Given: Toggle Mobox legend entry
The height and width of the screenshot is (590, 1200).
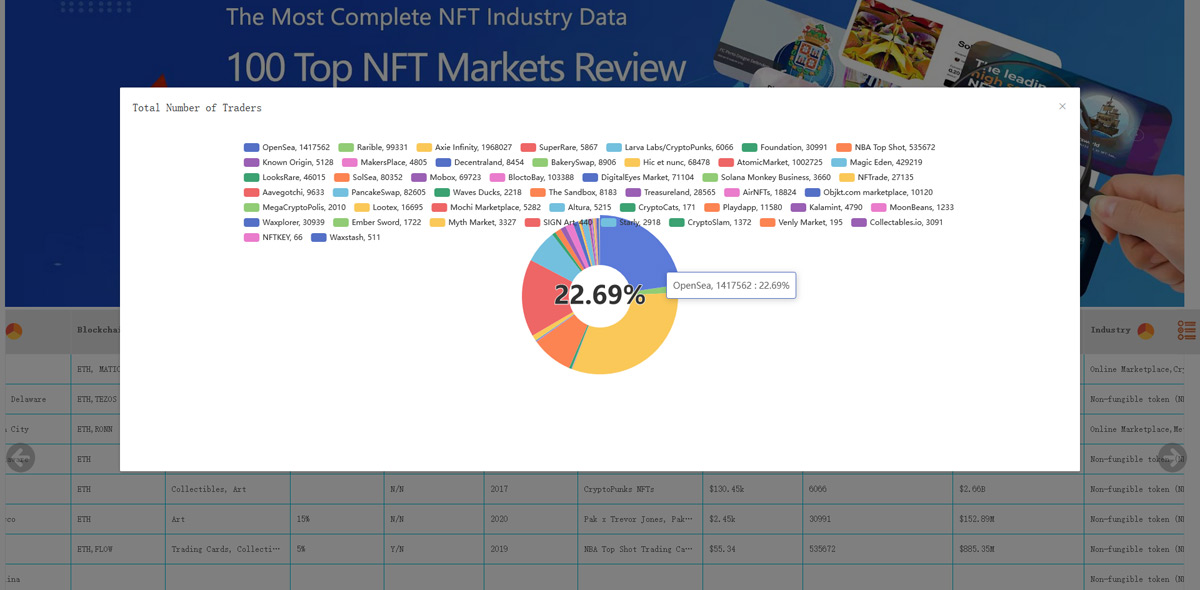Looking at the screenshot, I should (x=446, y=177).
